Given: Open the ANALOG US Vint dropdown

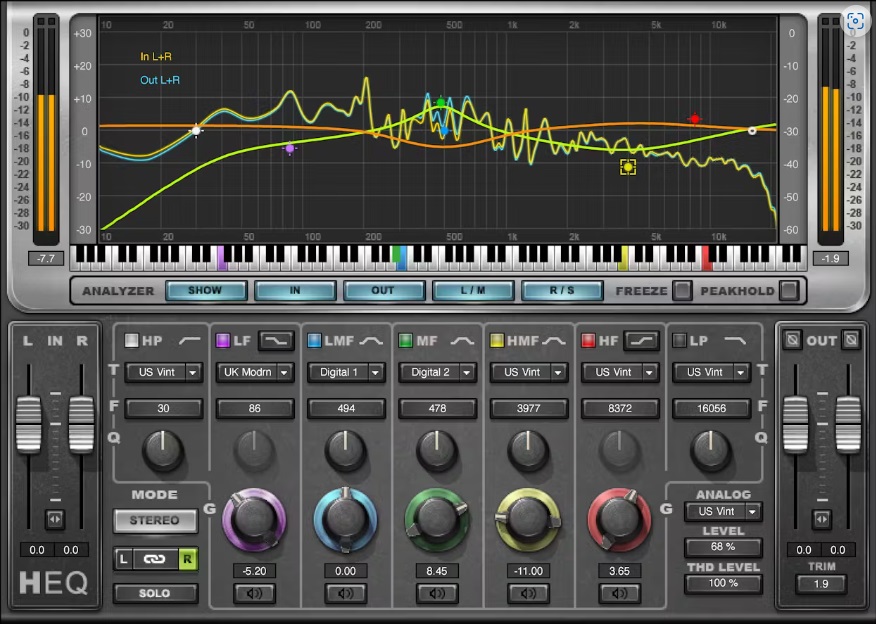Looking at the screenshot, I should coord(723,511).
